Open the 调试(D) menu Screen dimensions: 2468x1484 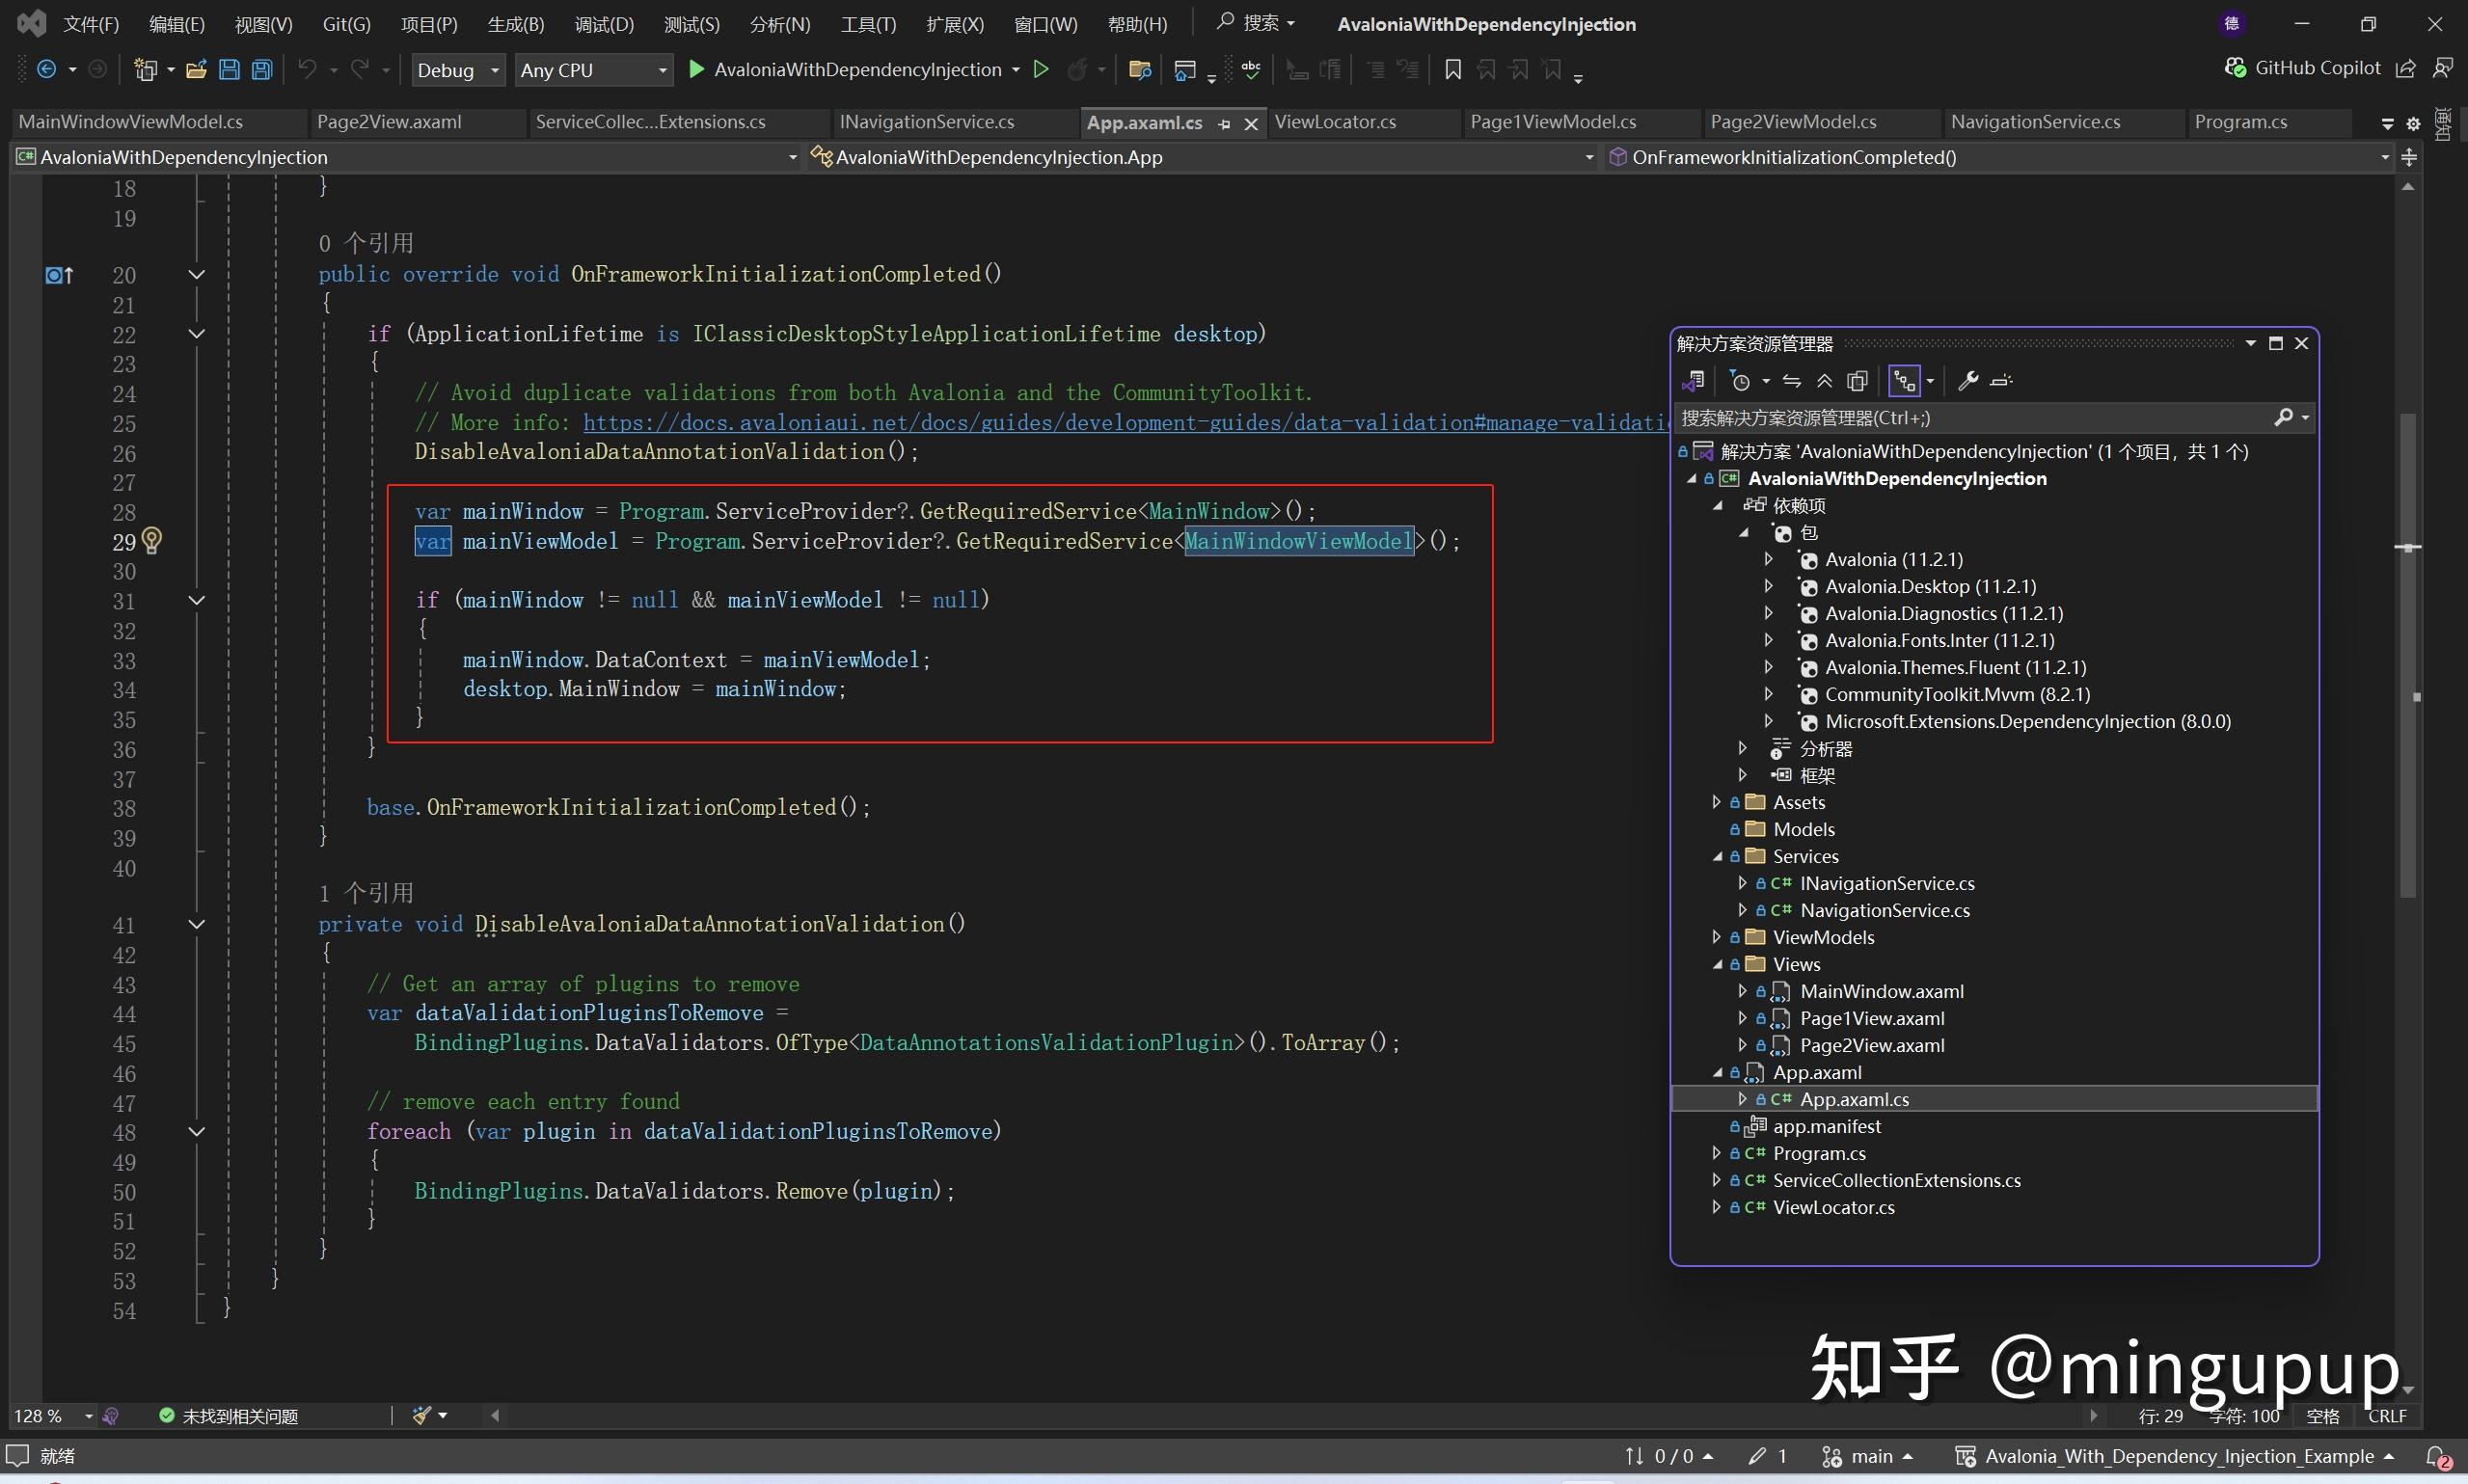(x=604, y=24)
